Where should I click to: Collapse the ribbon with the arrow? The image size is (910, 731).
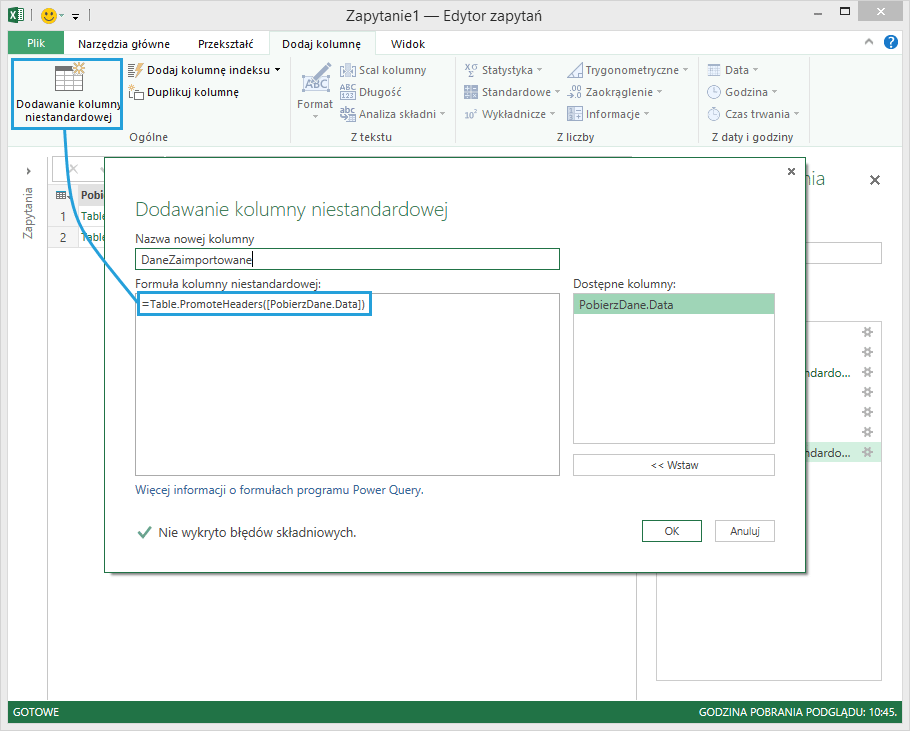867,43
